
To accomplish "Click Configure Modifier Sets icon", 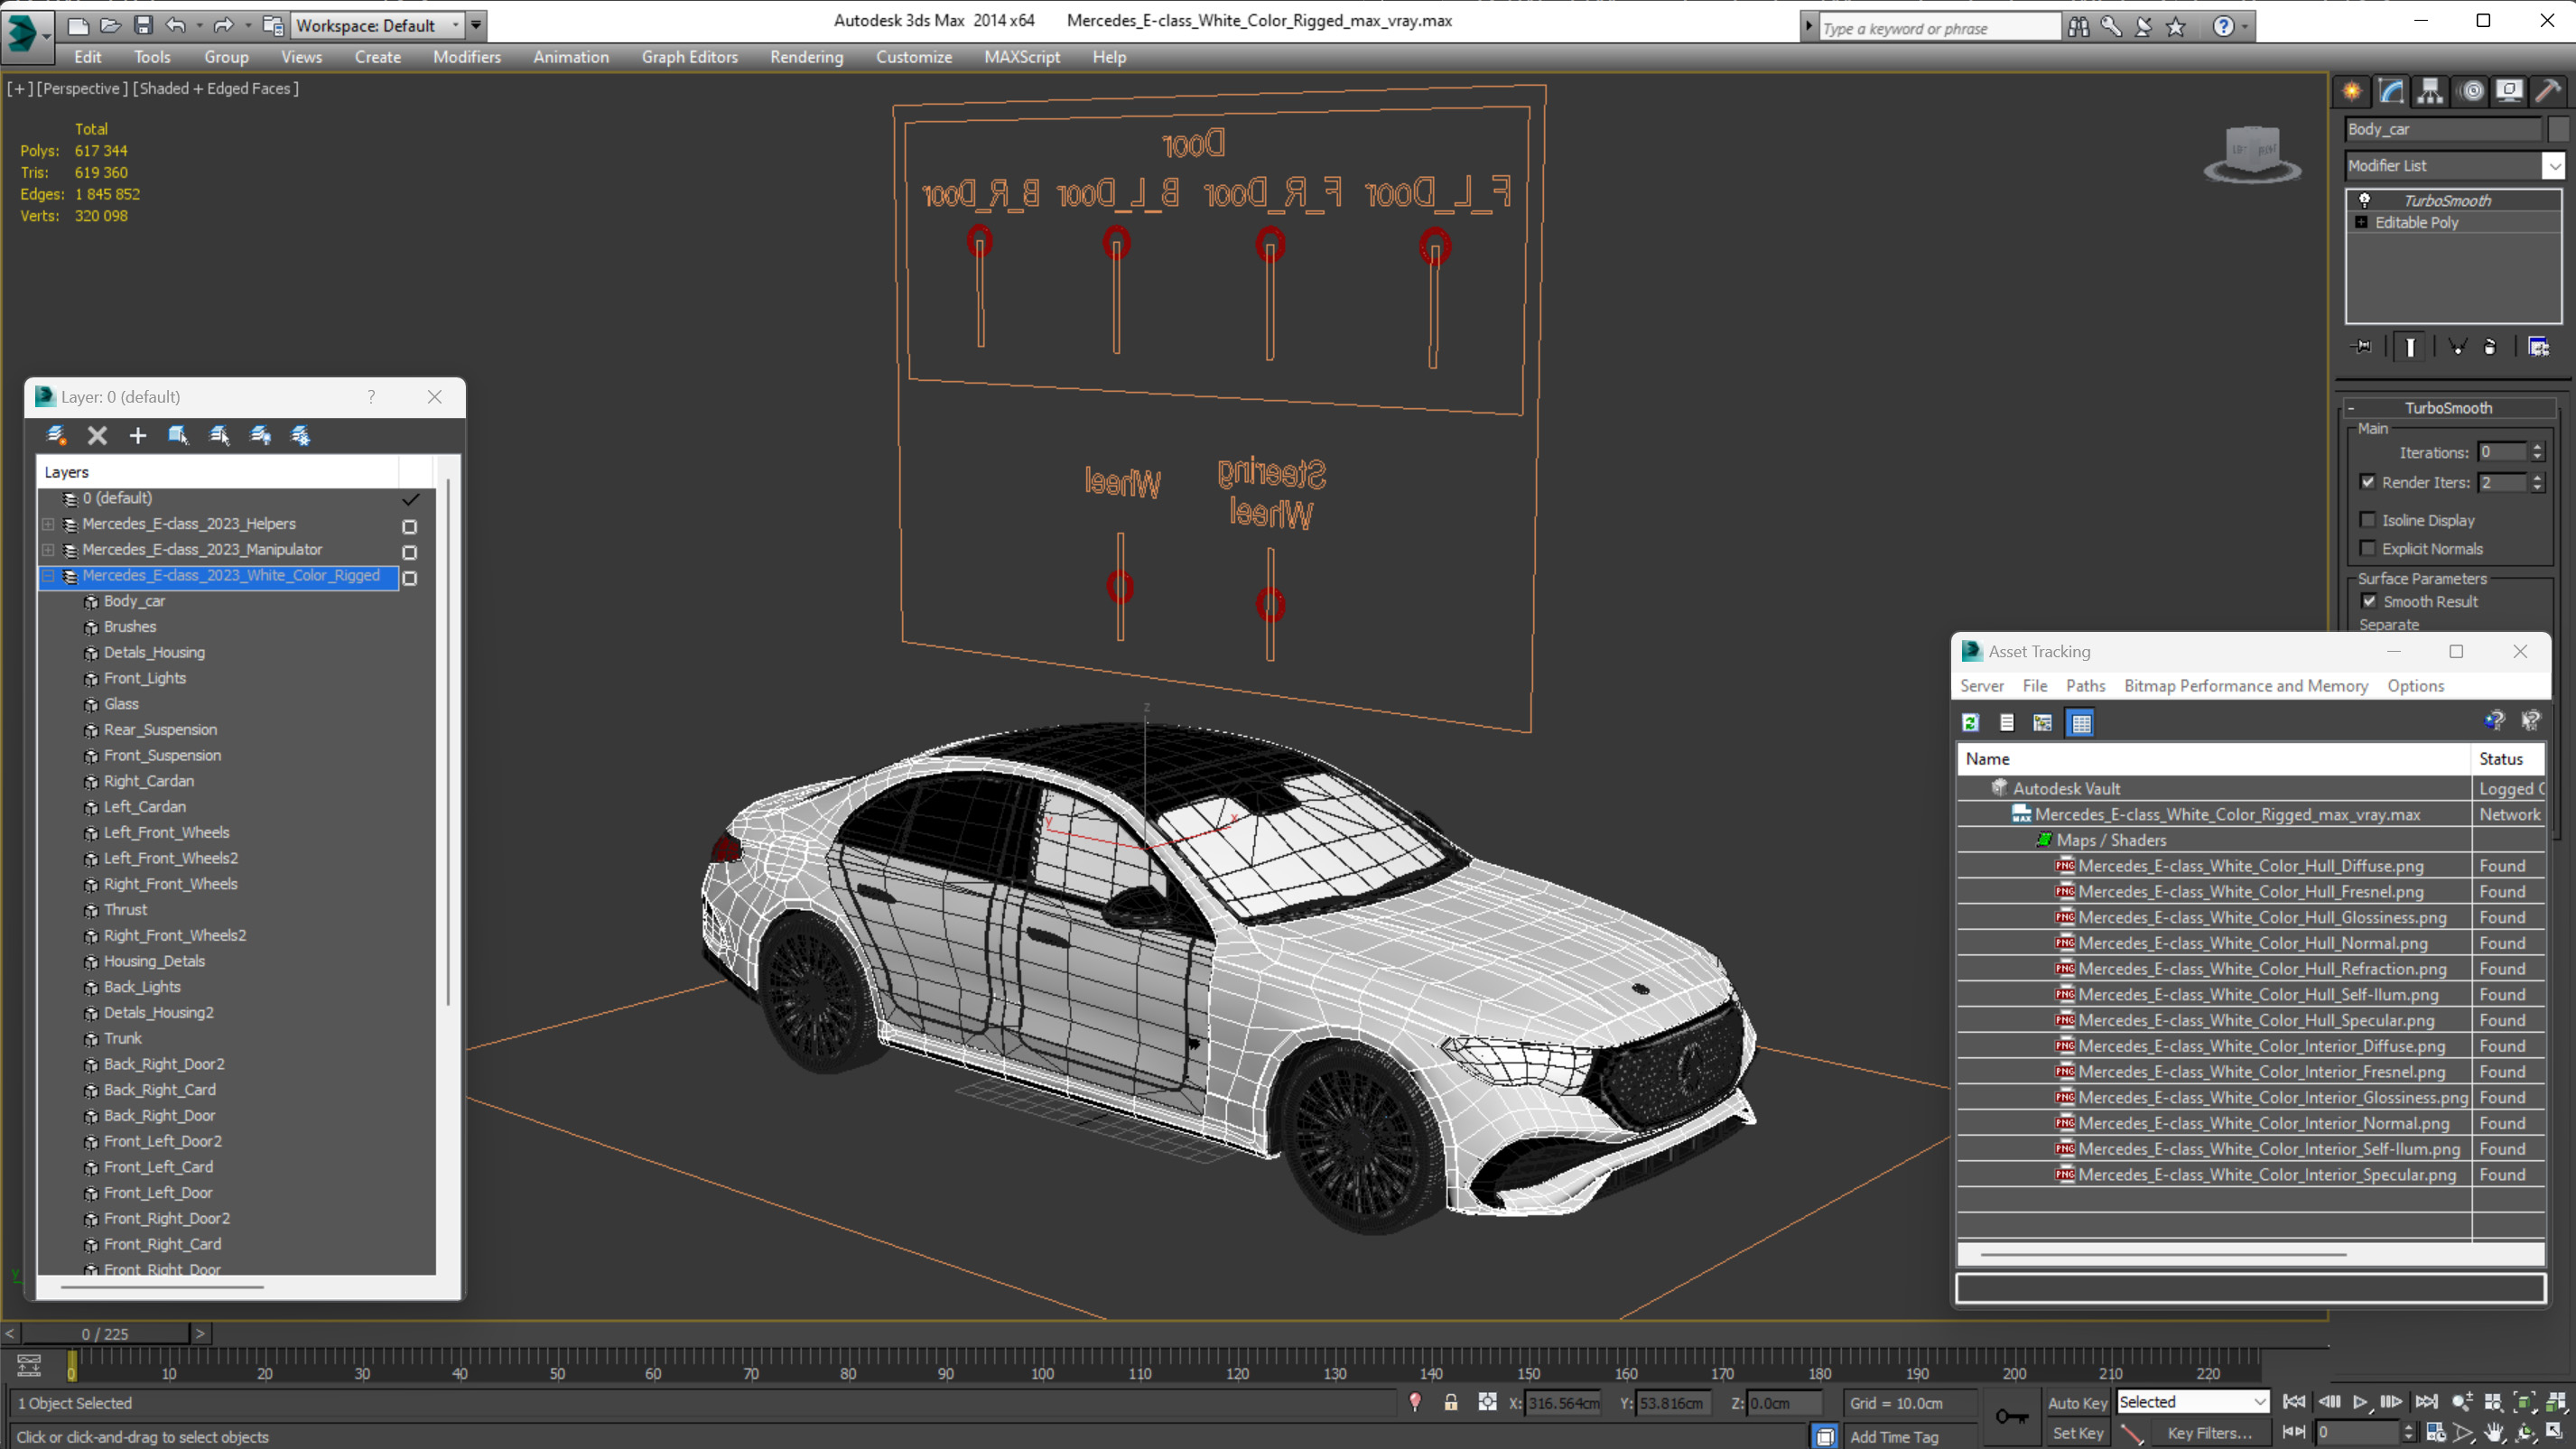I will click(x=2538, y=346).
